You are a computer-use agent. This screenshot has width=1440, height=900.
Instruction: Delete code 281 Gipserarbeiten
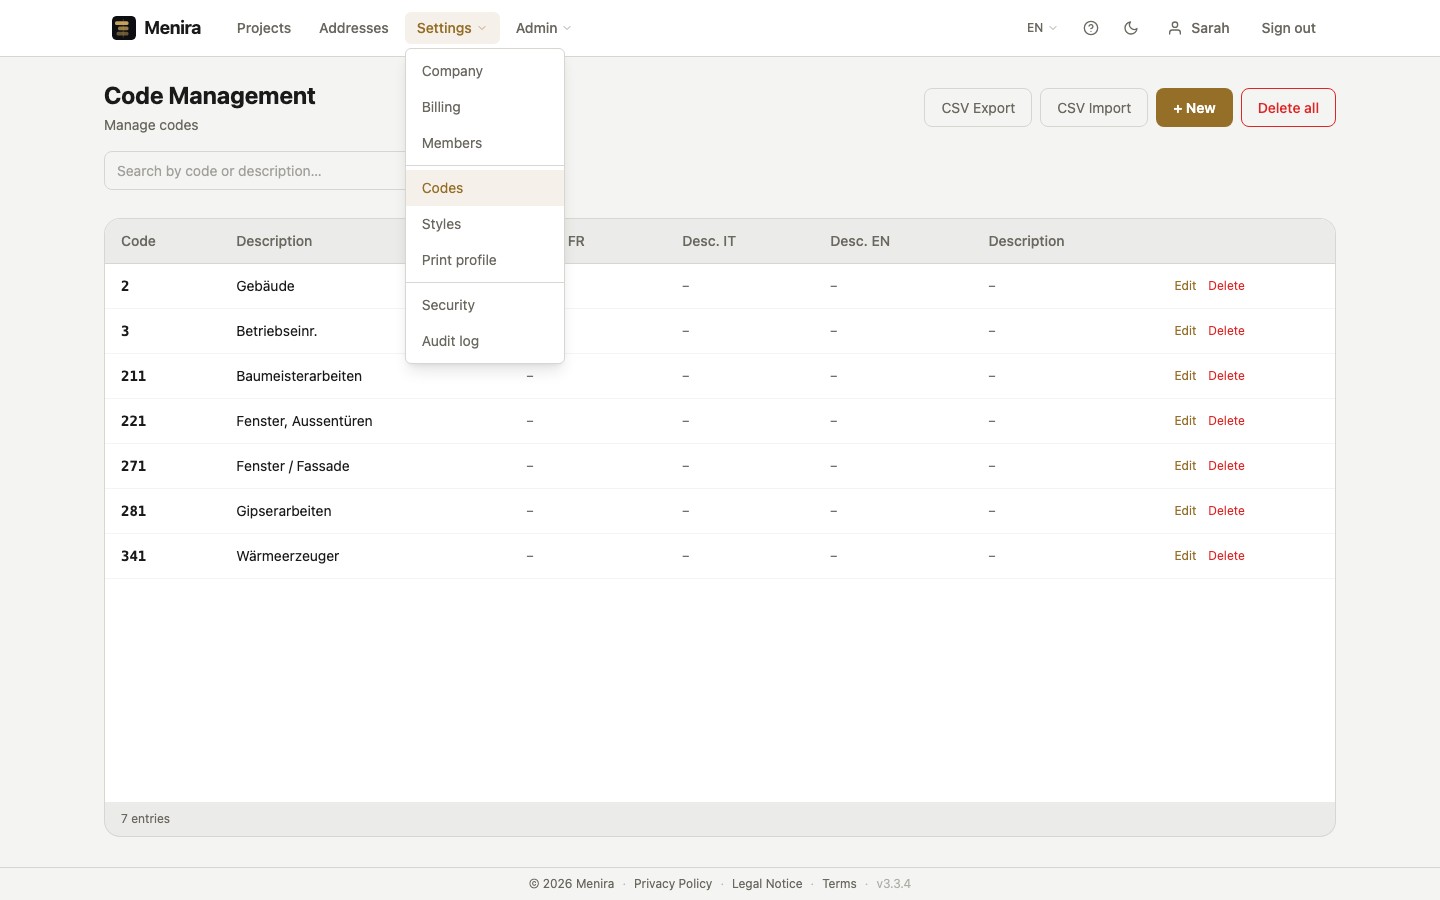tap(1226, 511)
